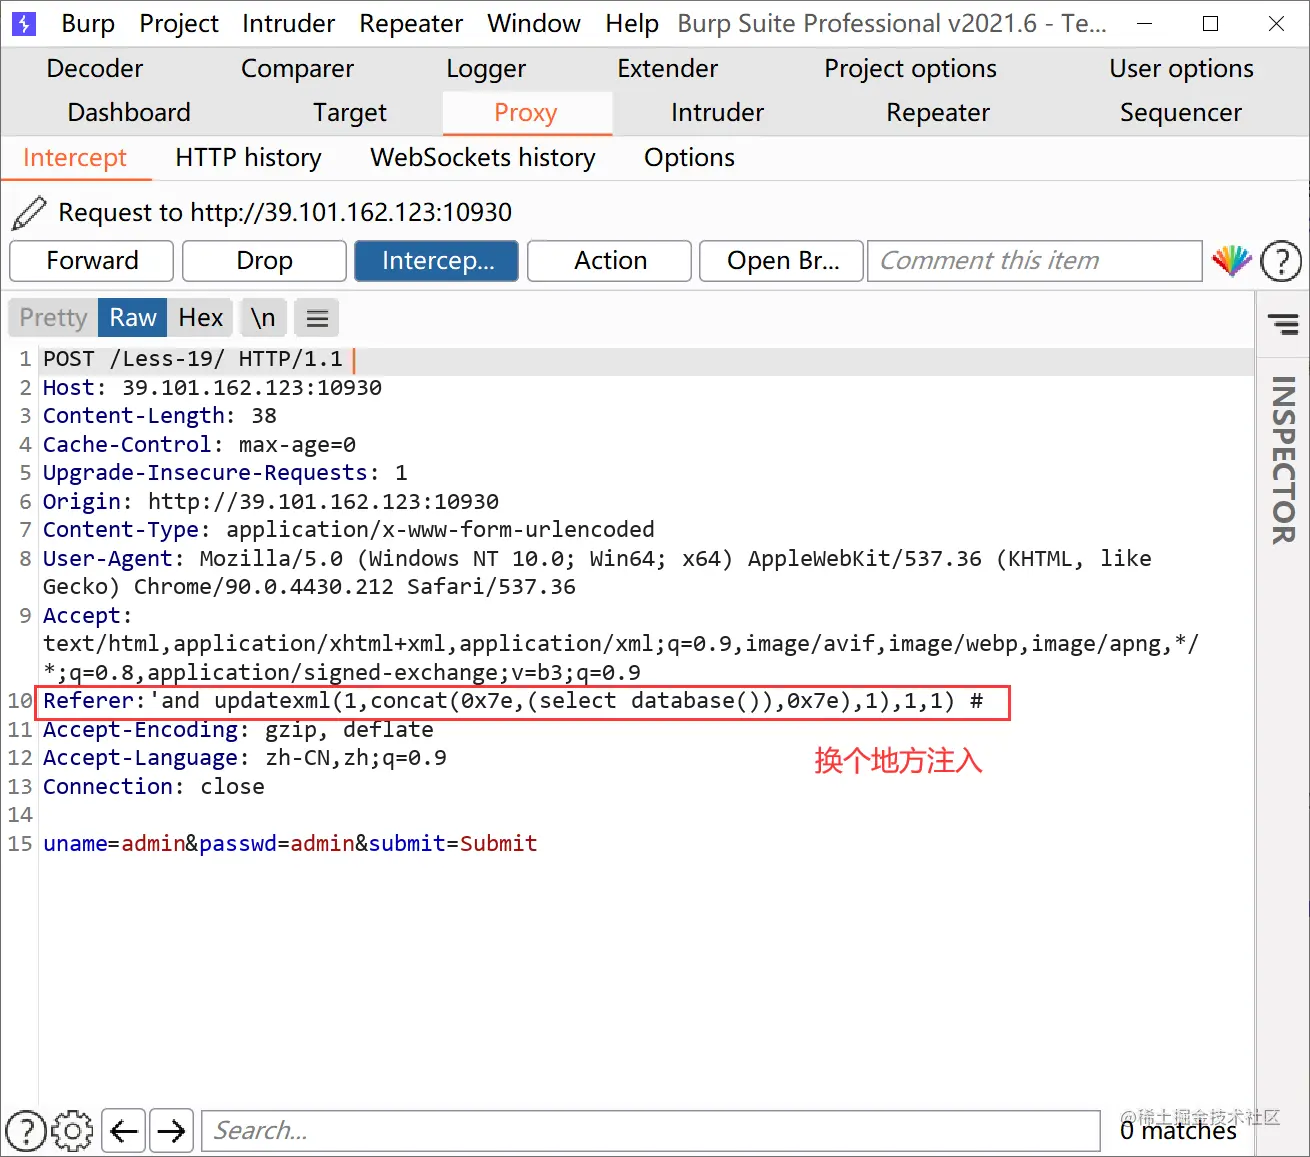1310x1157 pixels.
Task: Switch to the Raw view
Action: [x=133, y=318]
